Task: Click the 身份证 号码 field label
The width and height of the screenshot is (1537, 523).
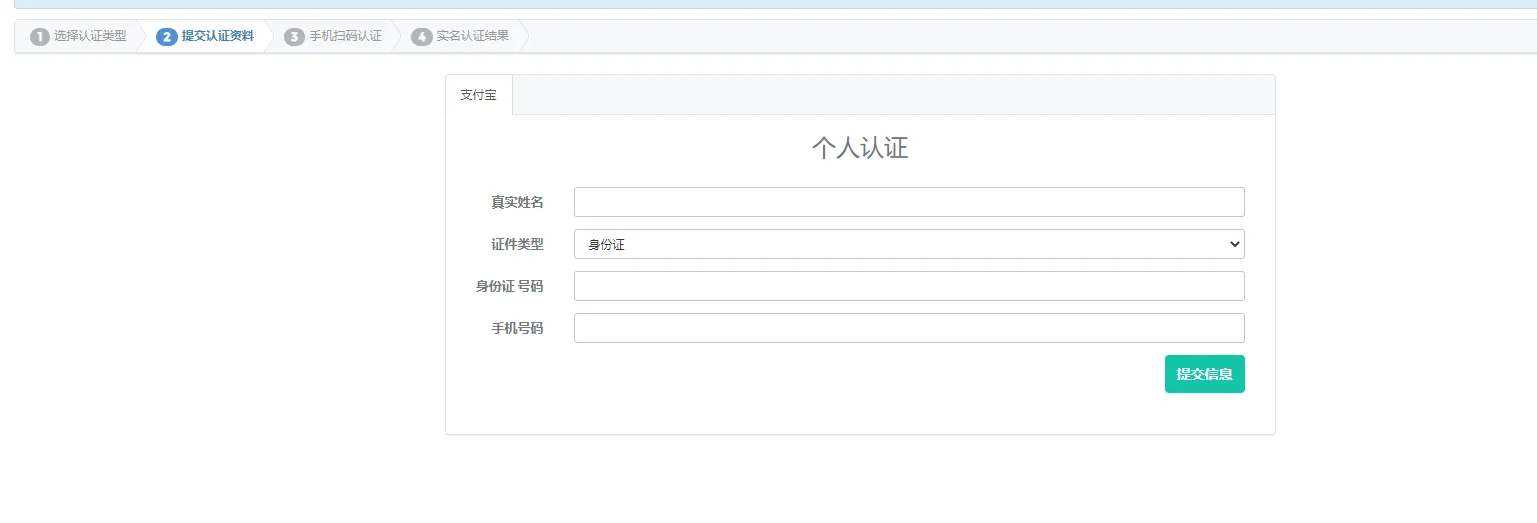Action: [x=509, y=286]
